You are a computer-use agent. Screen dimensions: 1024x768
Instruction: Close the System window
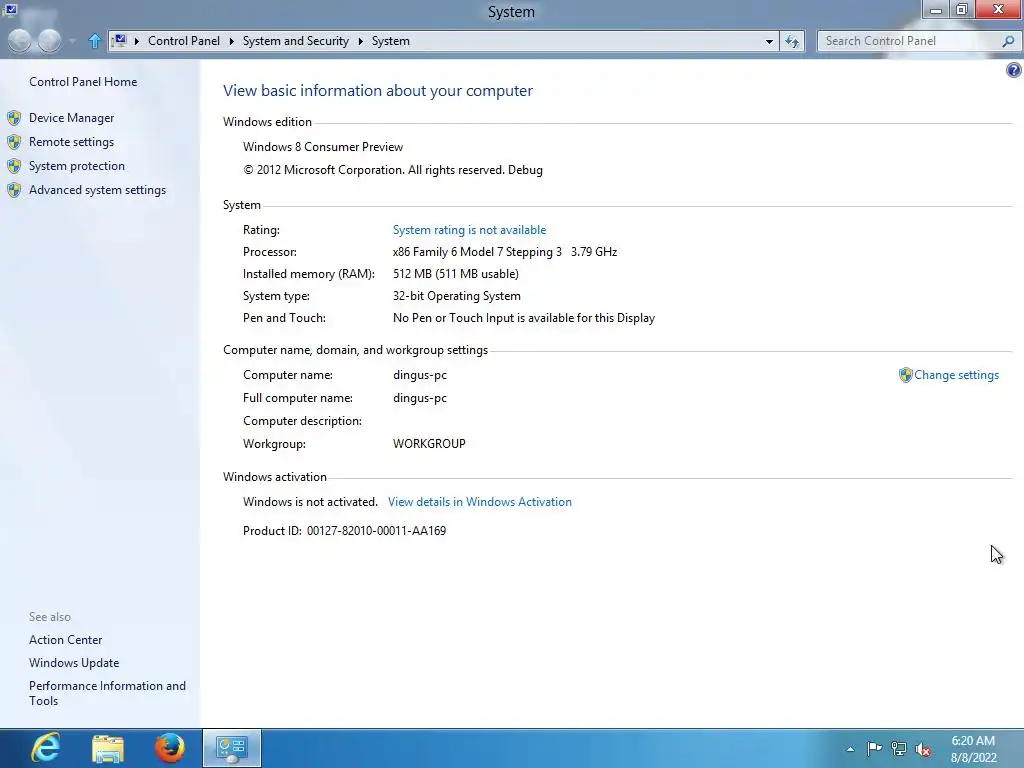(x=999, y=9)
